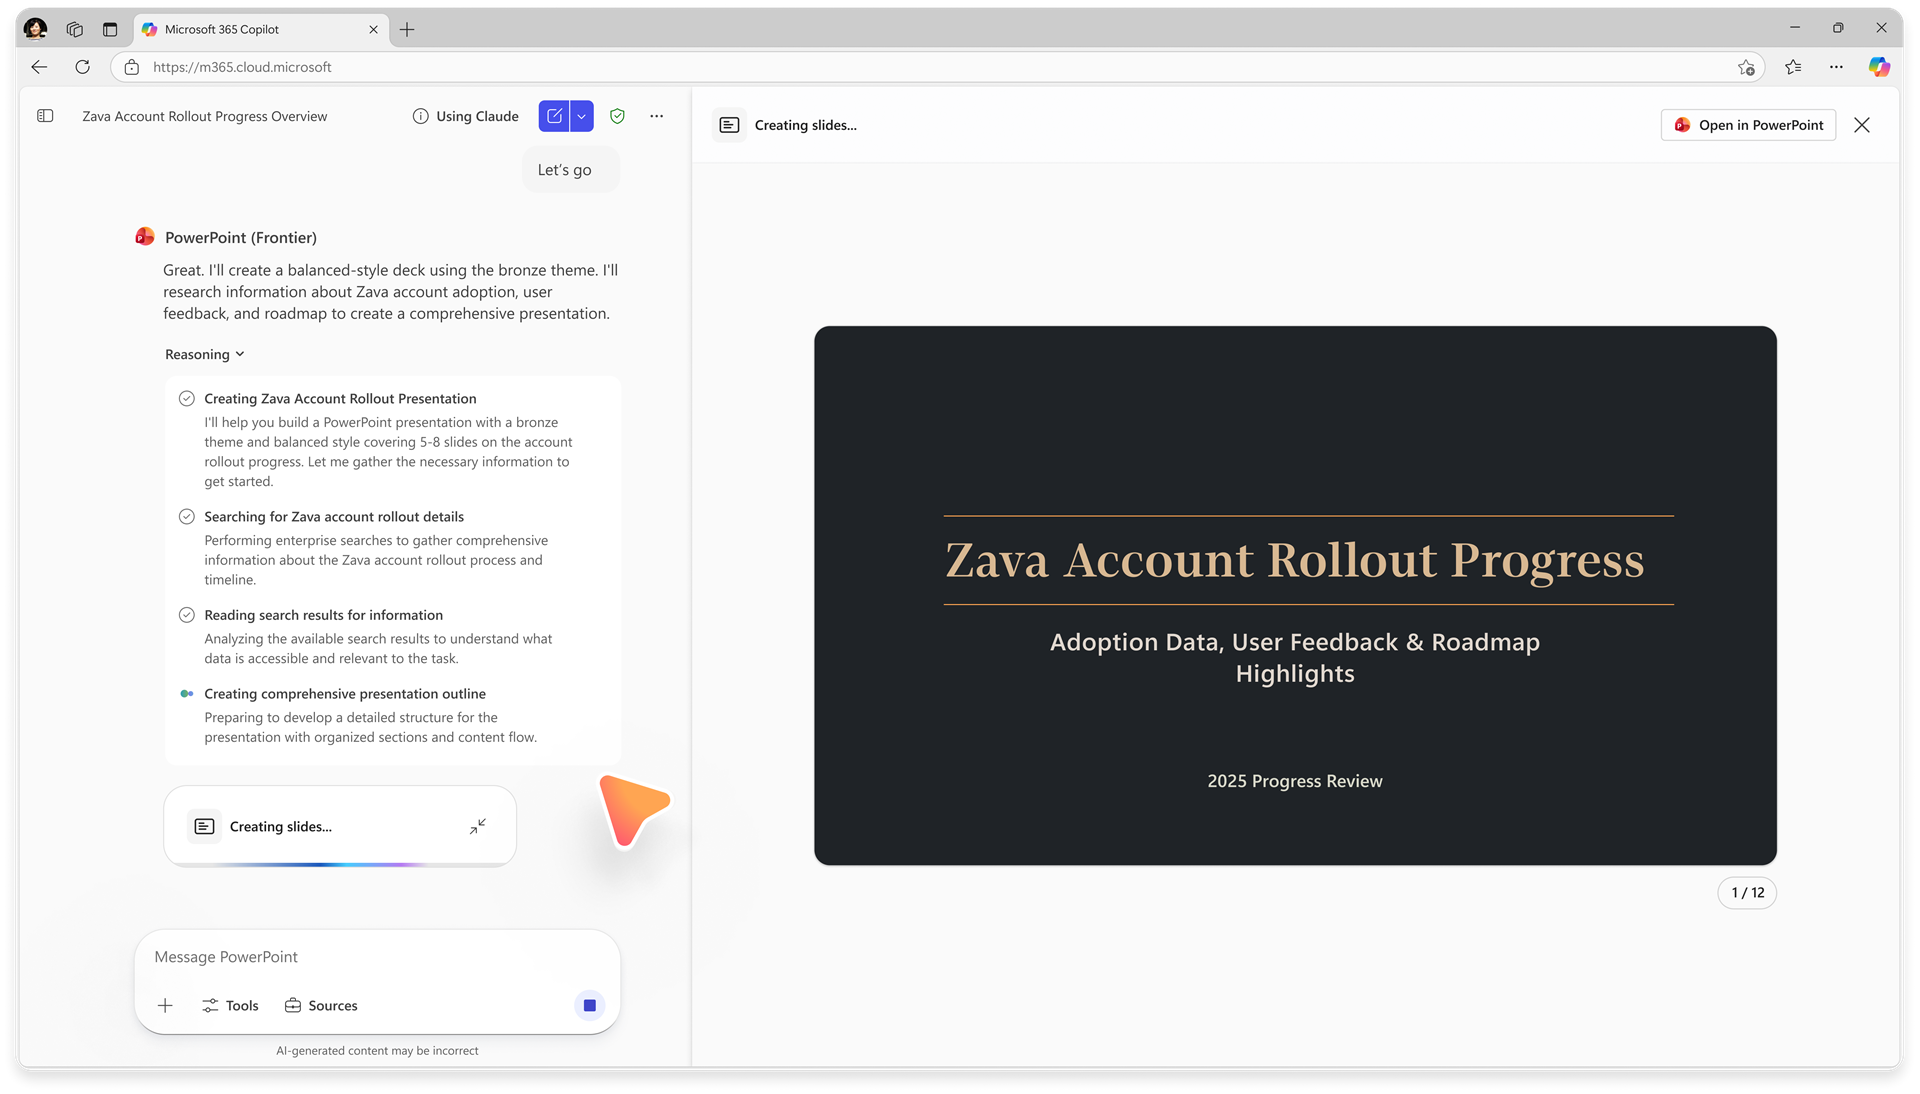Open the Tools menu
The height and width of the screenshot is (1094, 1920).
click(230, 1005)
